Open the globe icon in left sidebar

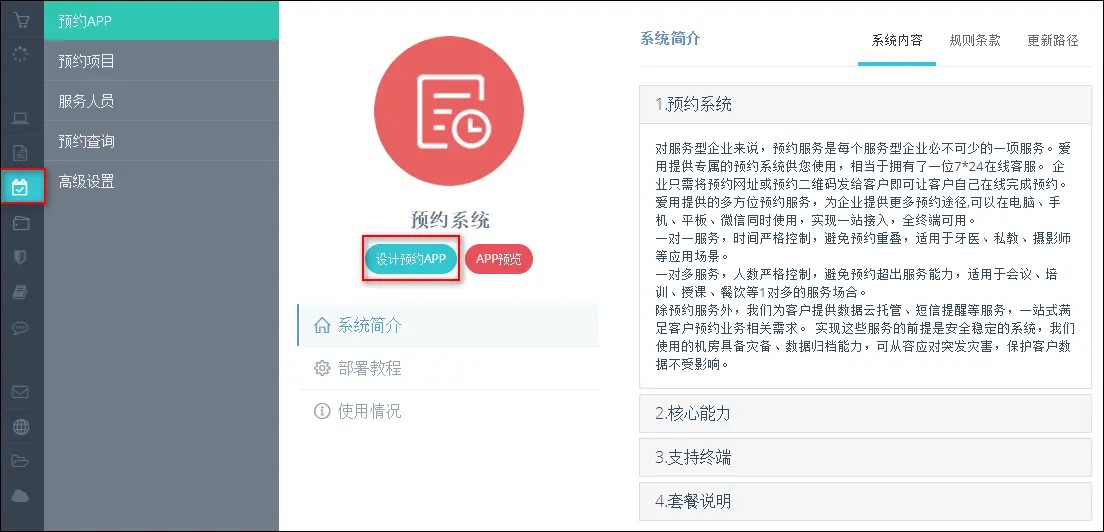tap(21, 427)
